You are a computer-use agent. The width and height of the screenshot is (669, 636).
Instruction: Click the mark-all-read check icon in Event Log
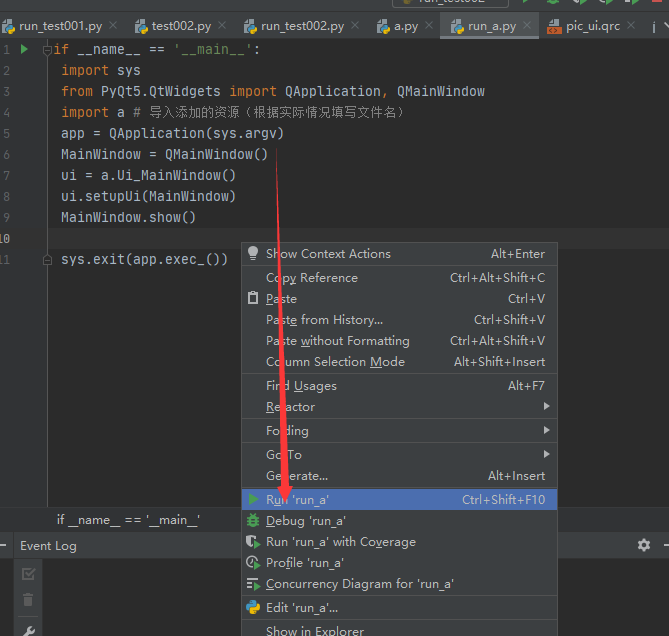click(x=28, y=574)
